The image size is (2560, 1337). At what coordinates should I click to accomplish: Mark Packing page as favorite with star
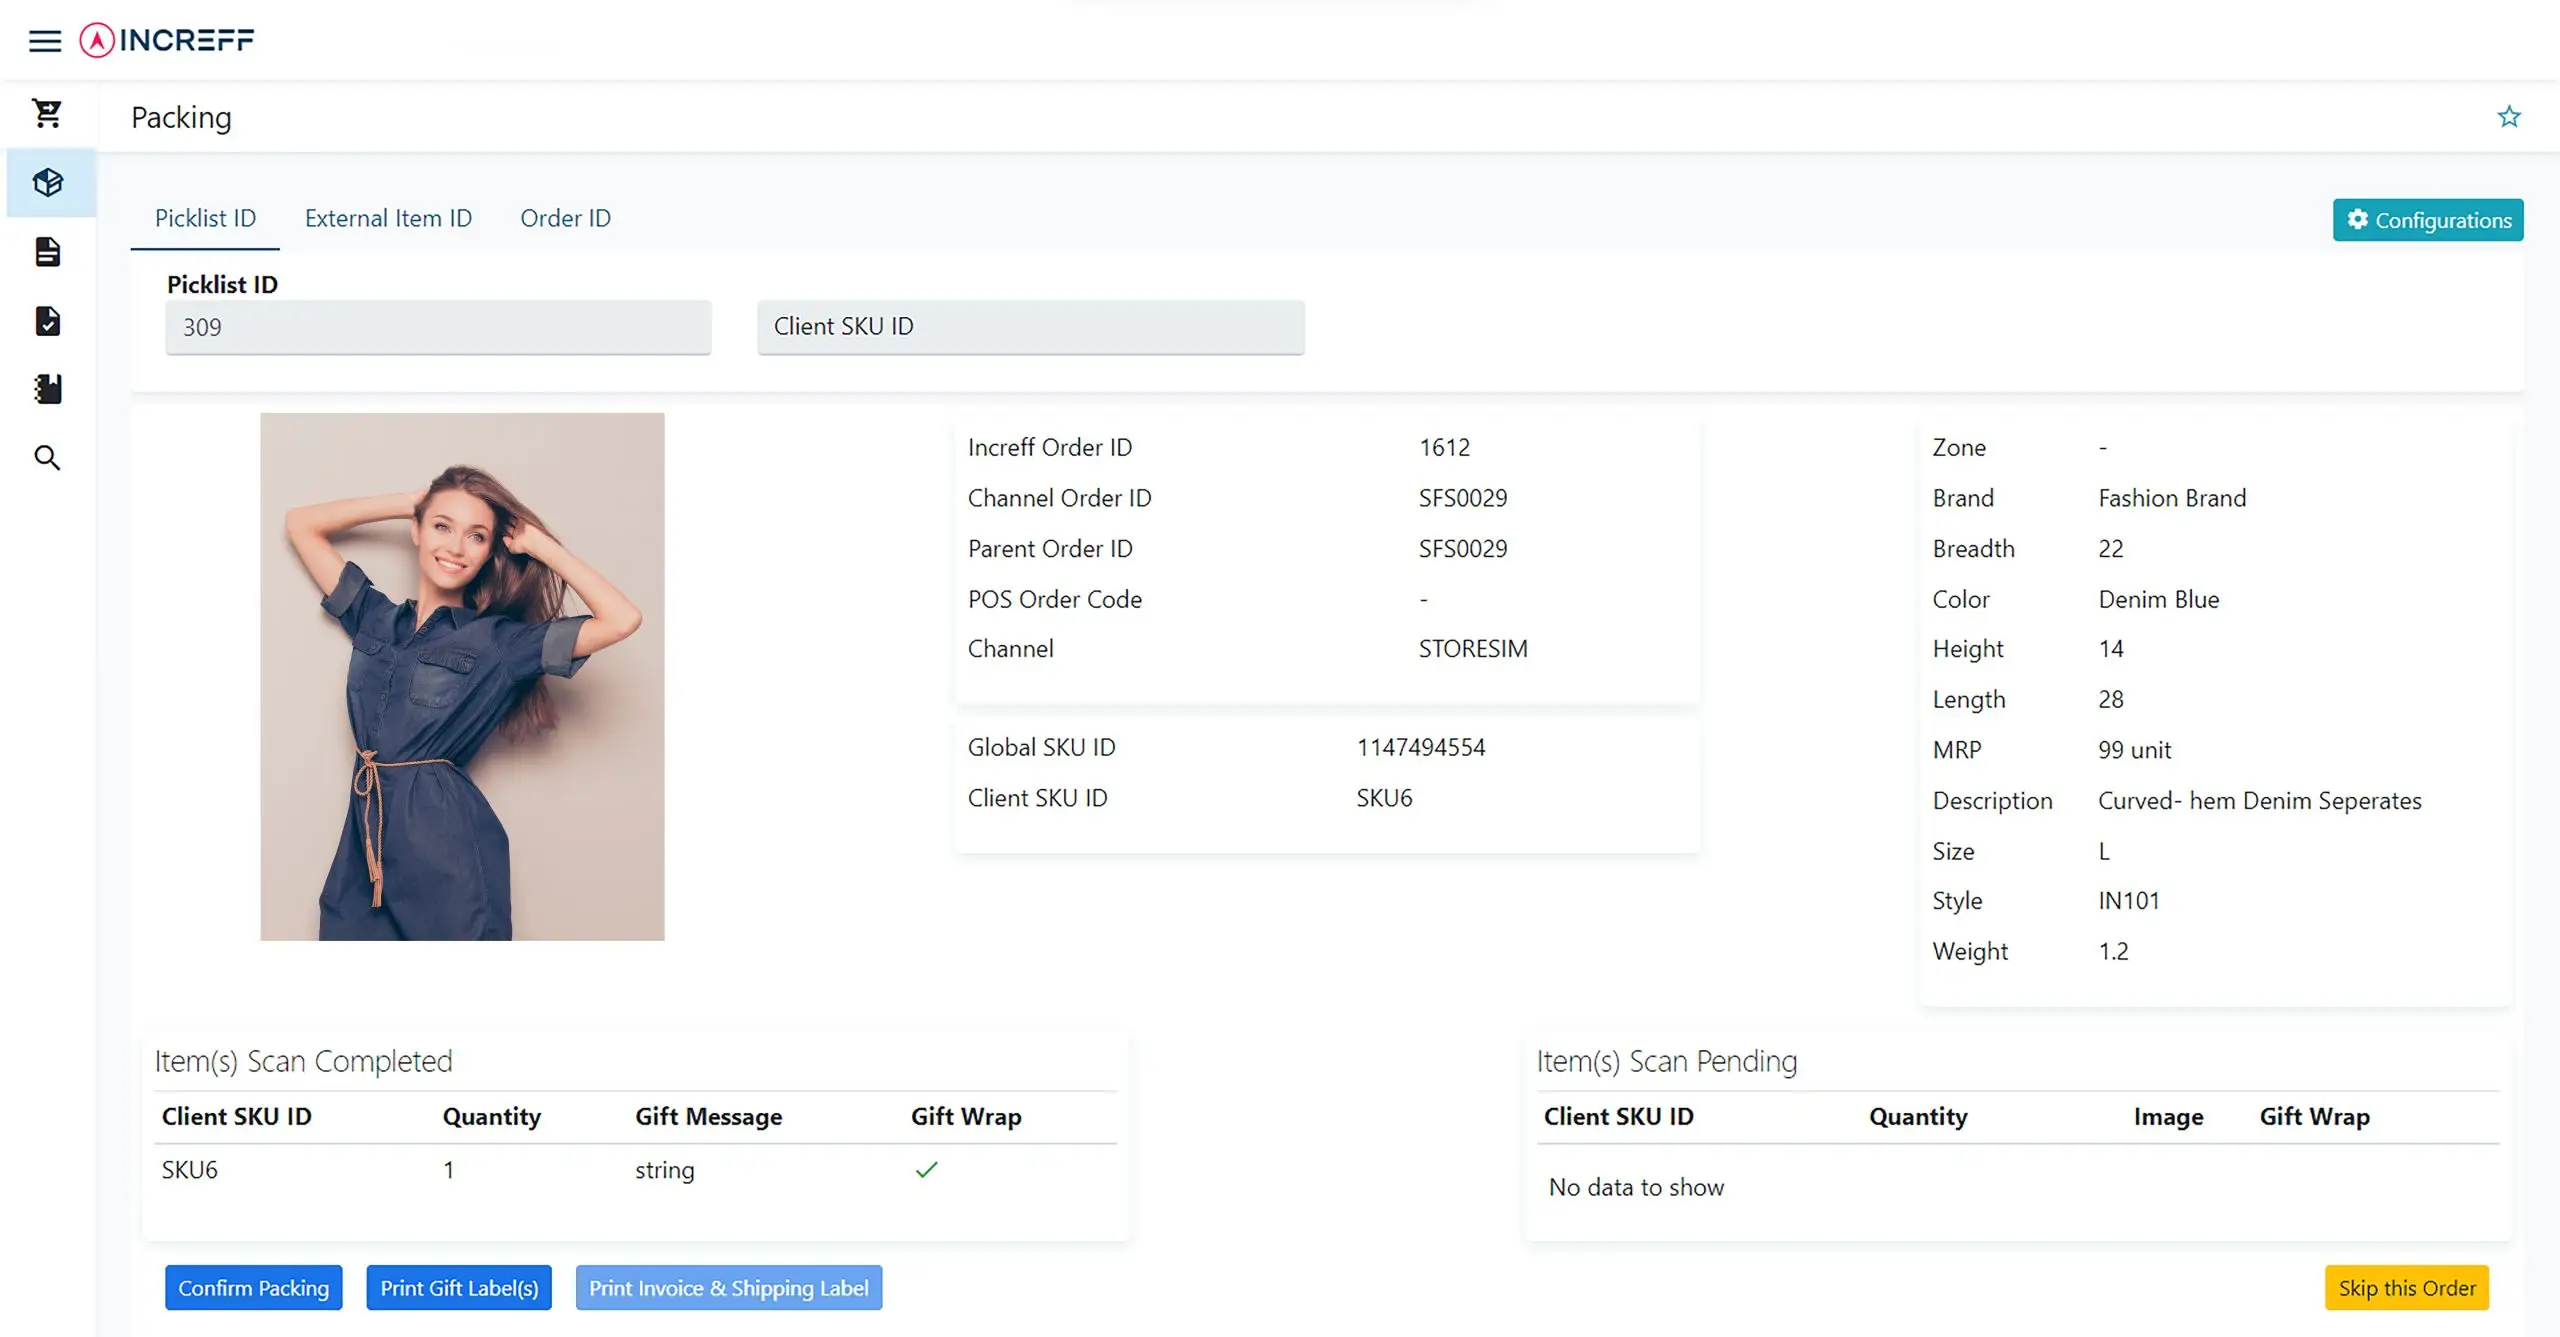point(2508,117)
